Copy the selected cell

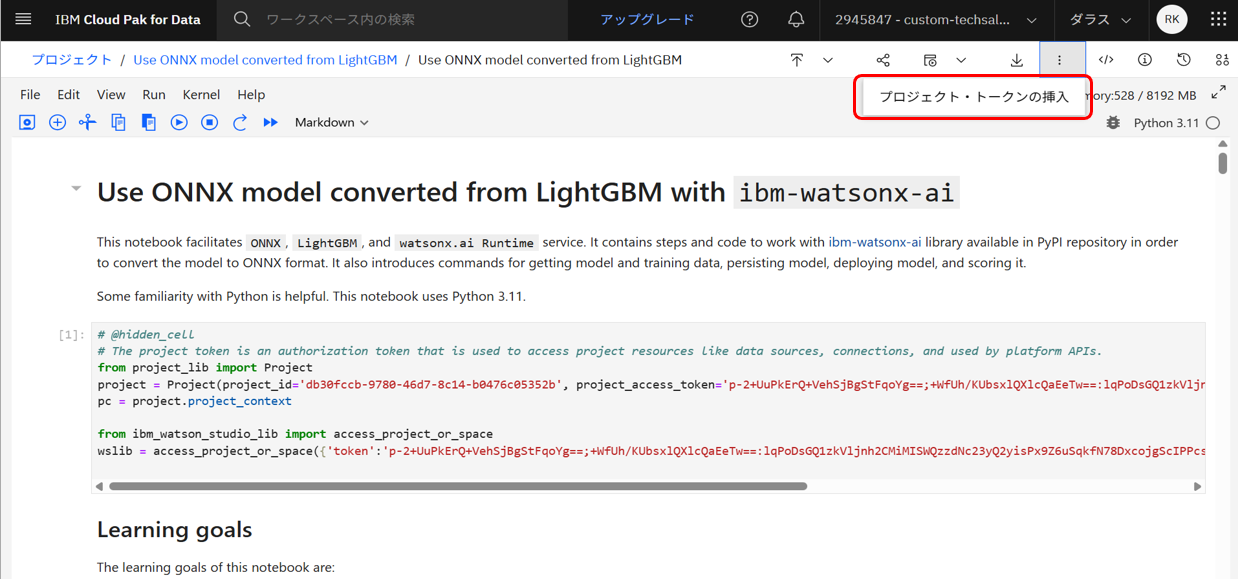(x=118, y=122)
